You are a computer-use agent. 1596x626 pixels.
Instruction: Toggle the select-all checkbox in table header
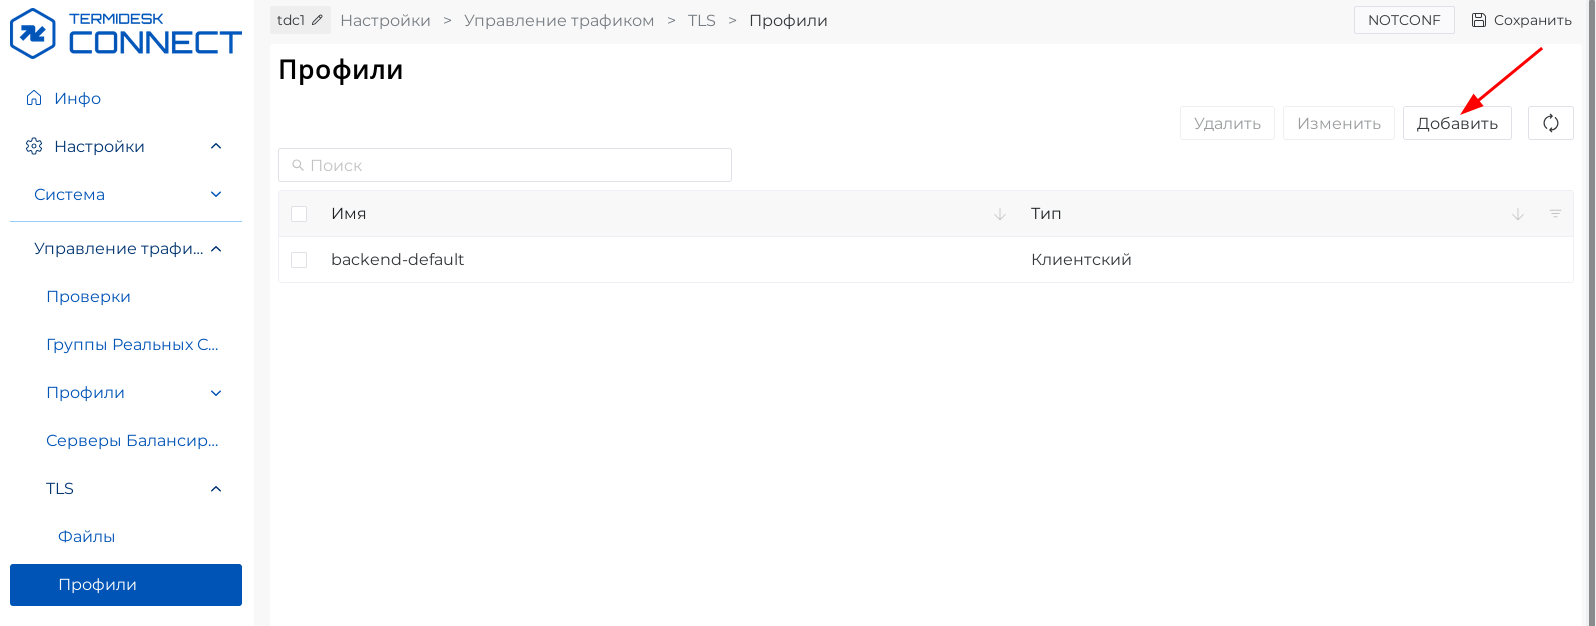click(x=299, y=214)
